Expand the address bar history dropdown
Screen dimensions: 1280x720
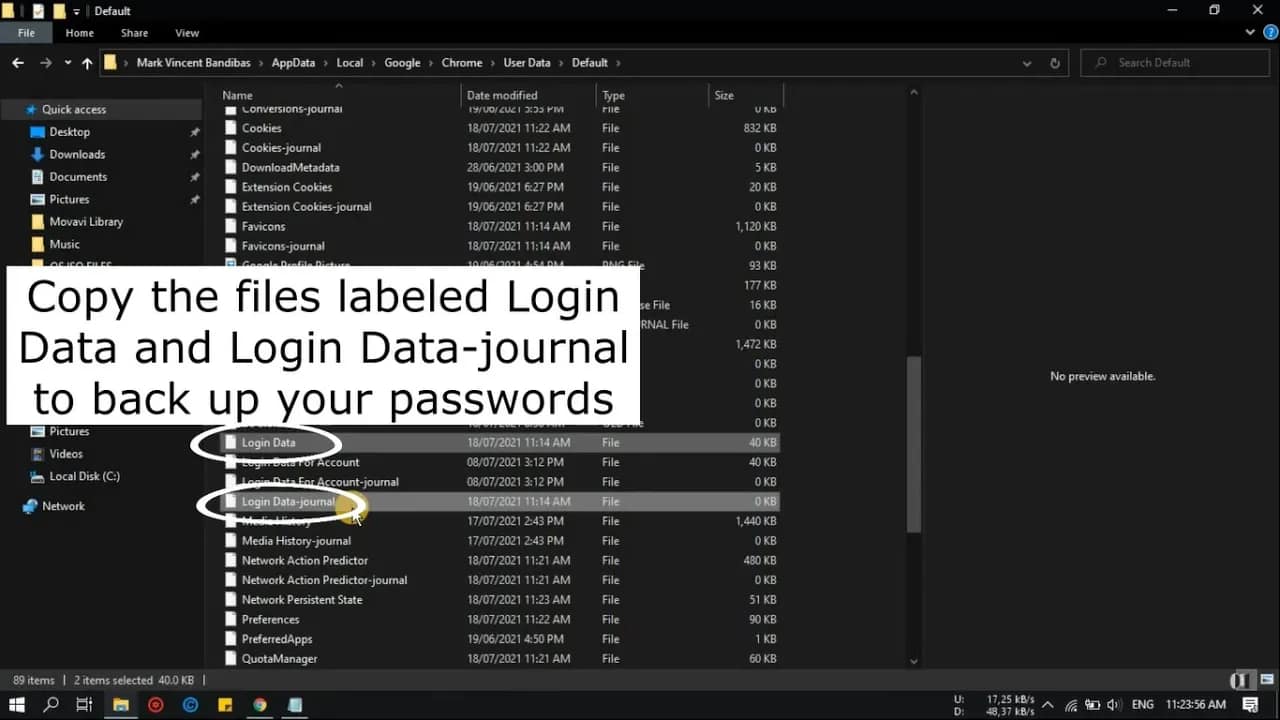1027,63
